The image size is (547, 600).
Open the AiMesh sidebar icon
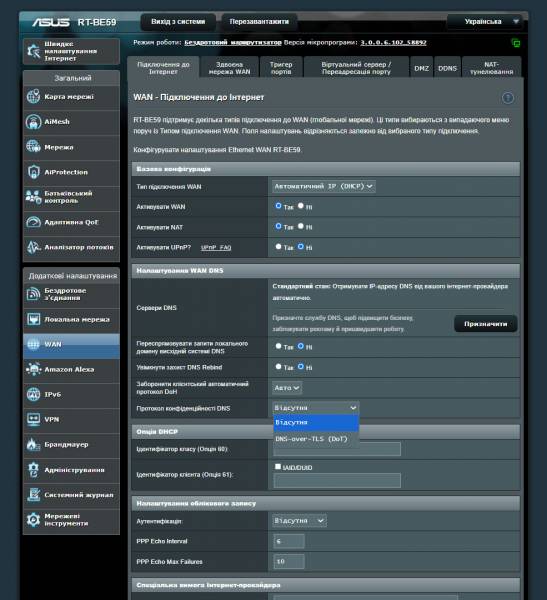click(x=33, y=122)
